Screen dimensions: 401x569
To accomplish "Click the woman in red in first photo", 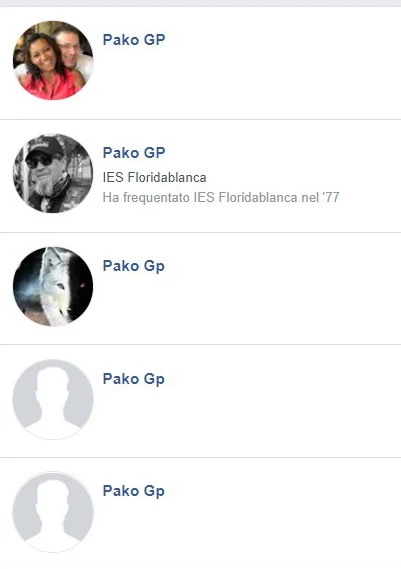I will coord(44,69).
